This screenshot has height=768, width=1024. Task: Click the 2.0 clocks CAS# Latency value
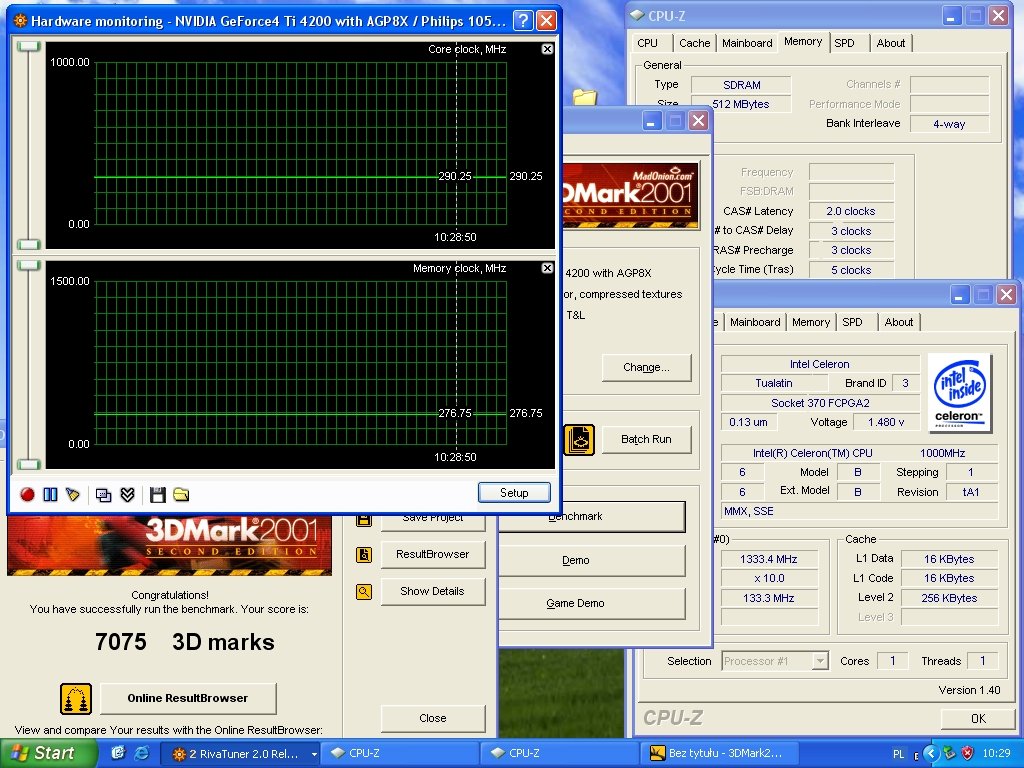coord(850,211)
